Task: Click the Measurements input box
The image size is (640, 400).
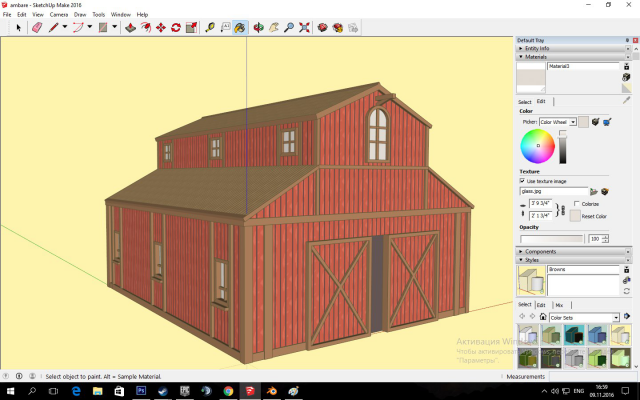Action: 592,376
